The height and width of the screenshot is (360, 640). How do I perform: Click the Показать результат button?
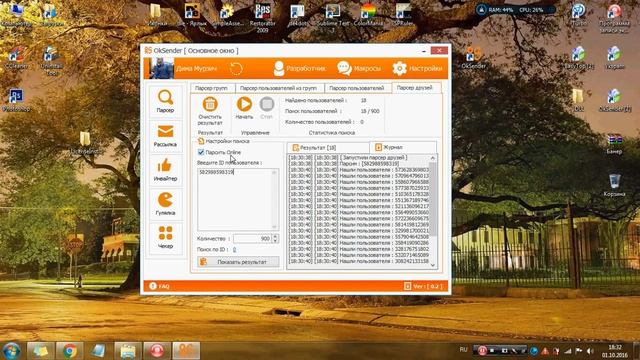click(238, 262)
